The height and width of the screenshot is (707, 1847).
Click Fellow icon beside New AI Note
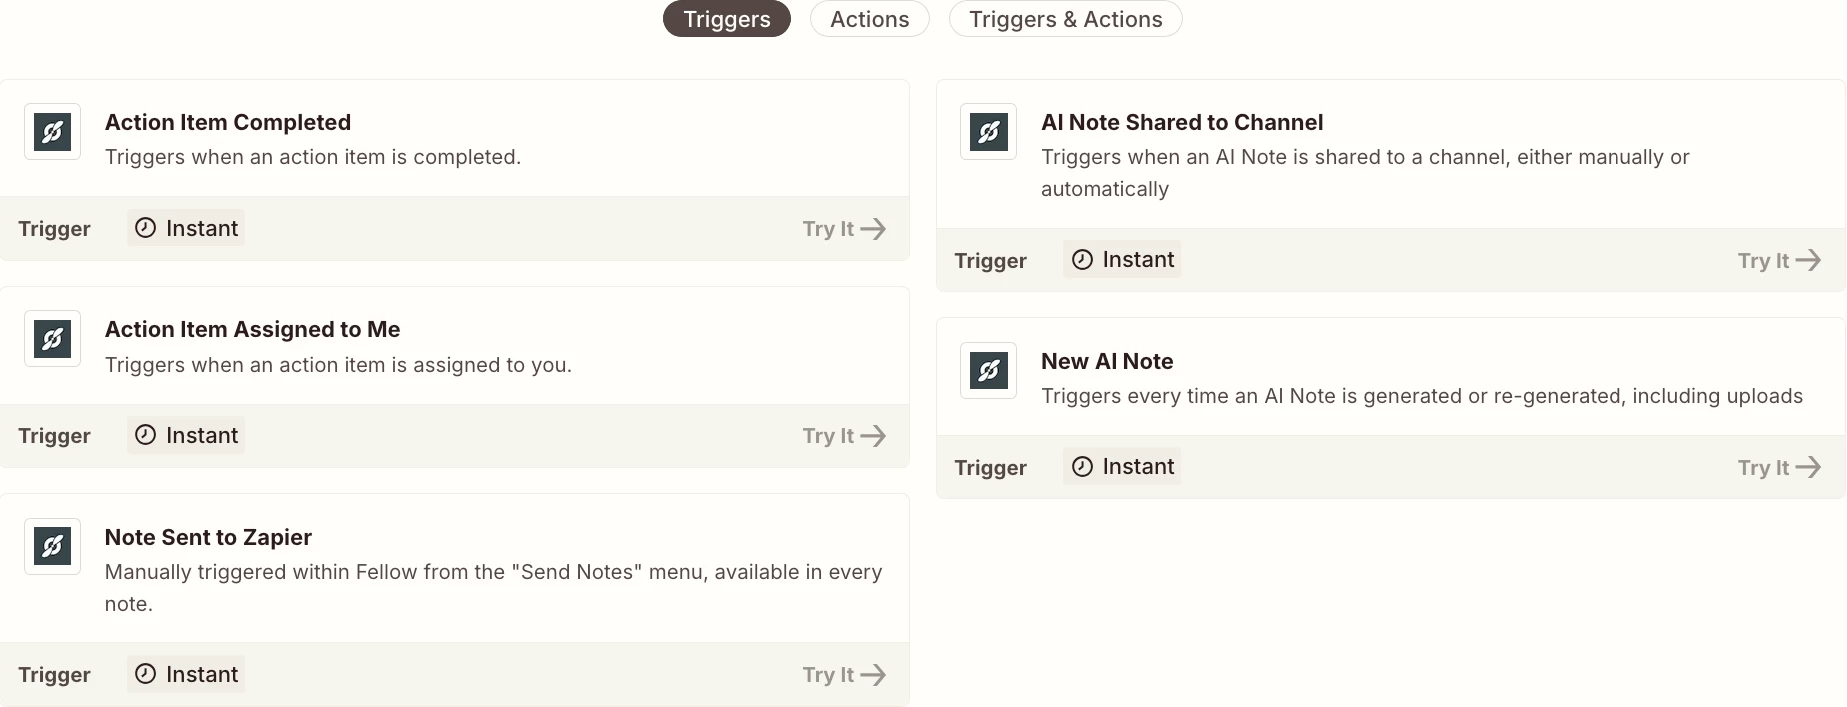pyautogui.click(x=988, y=371)
